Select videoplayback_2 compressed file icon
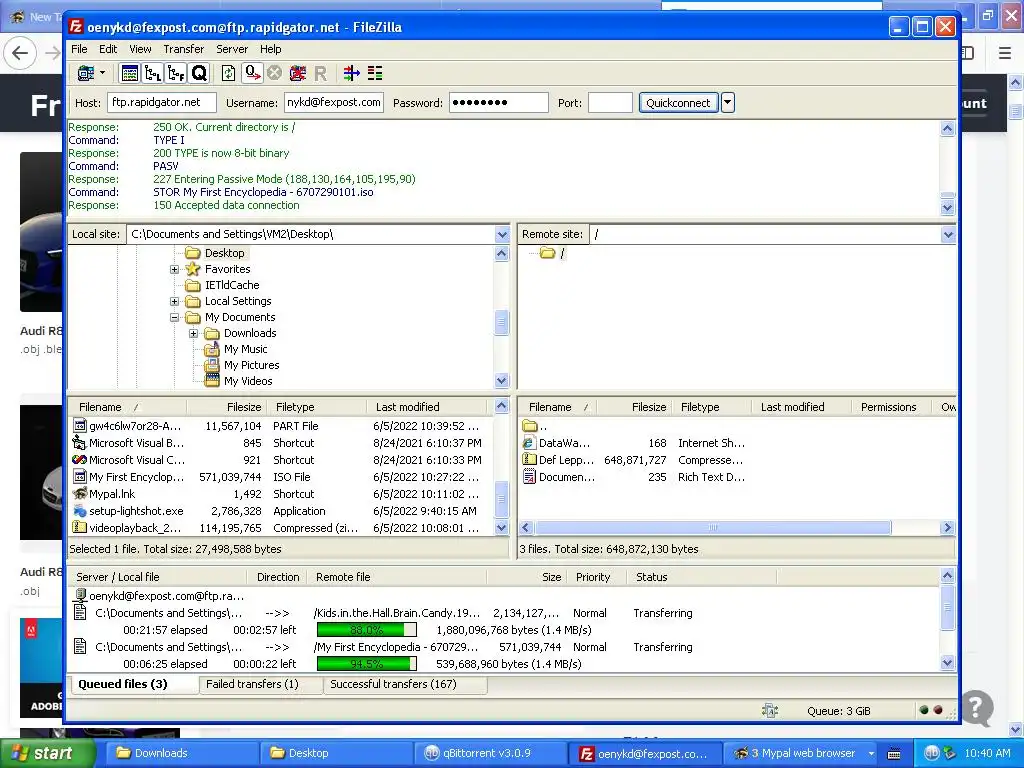The width and height of the screenshot is (1024, 768). coord(80,528)
